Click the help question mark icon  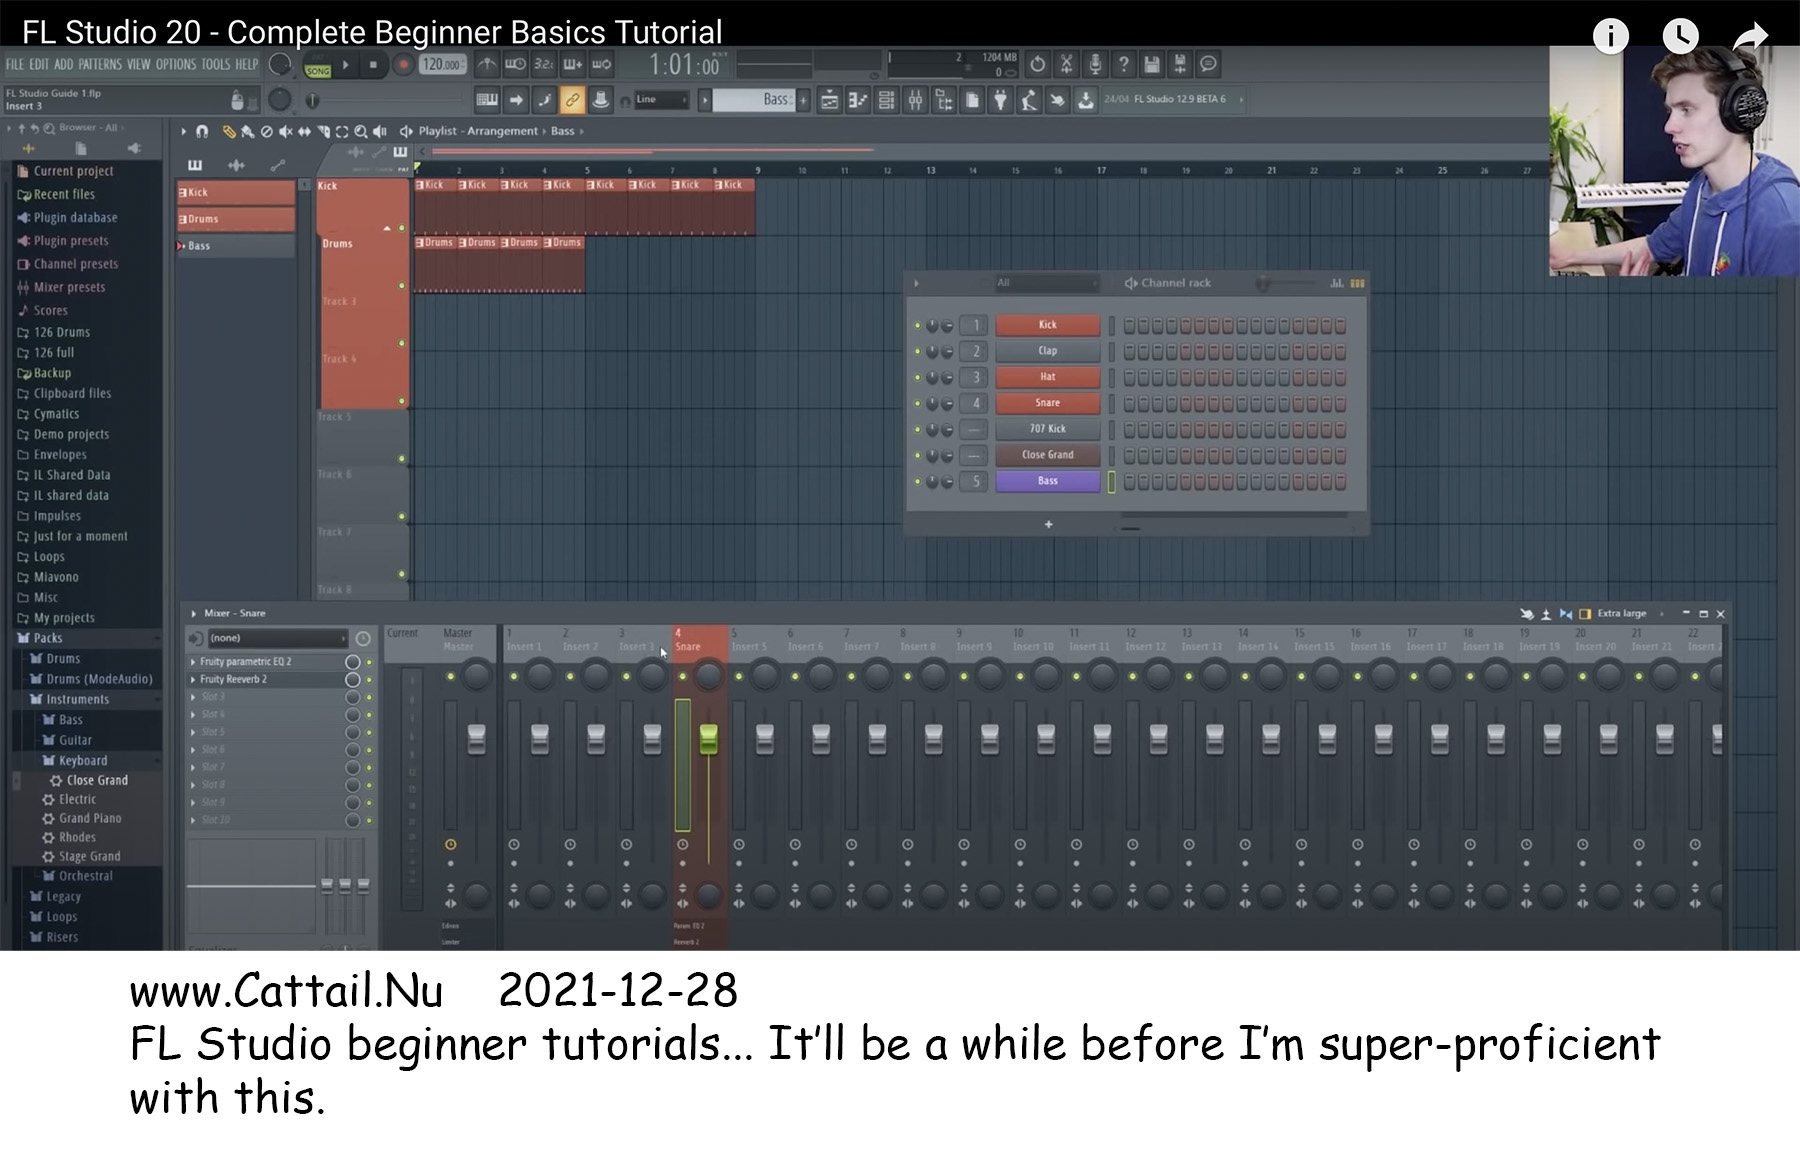[x=1124, y=65]
